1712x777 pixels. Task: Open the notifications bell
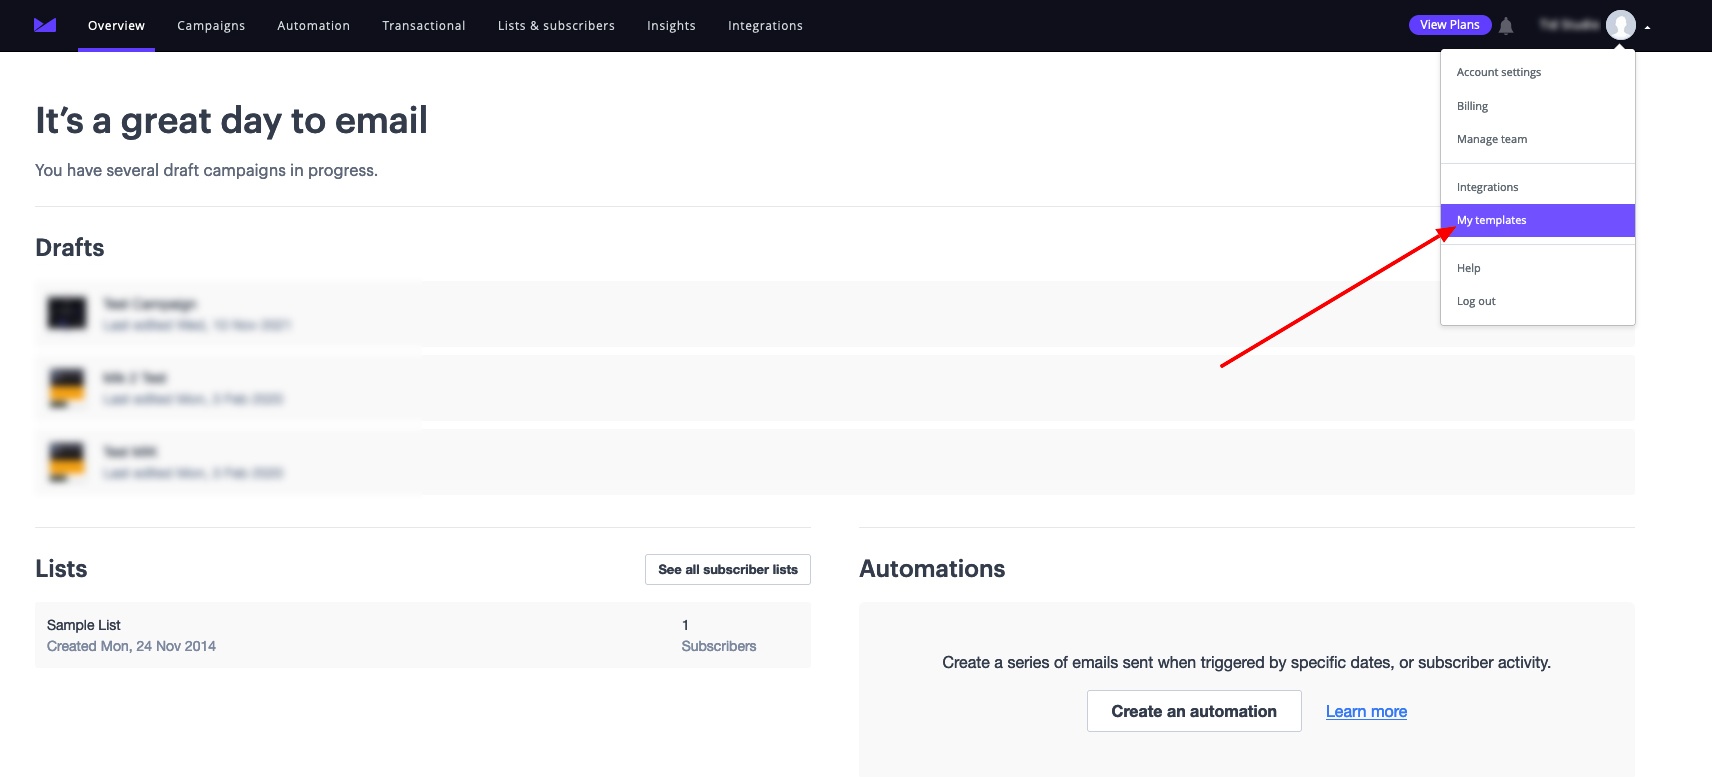pyautogui.click(x=1506, y=26)
